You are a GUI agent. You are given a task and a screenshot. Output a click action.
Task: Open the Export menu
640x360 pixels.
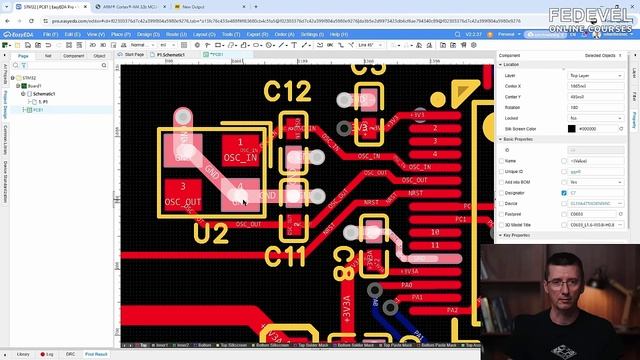257,34
